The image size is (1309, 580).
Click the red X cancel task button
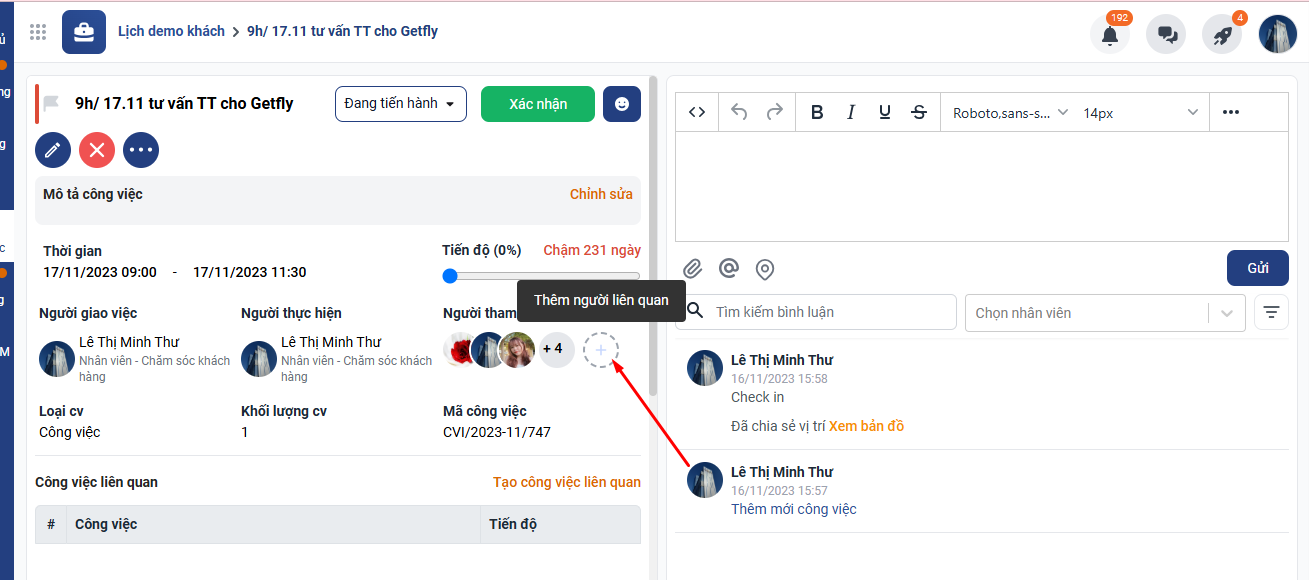click(97, 150)
